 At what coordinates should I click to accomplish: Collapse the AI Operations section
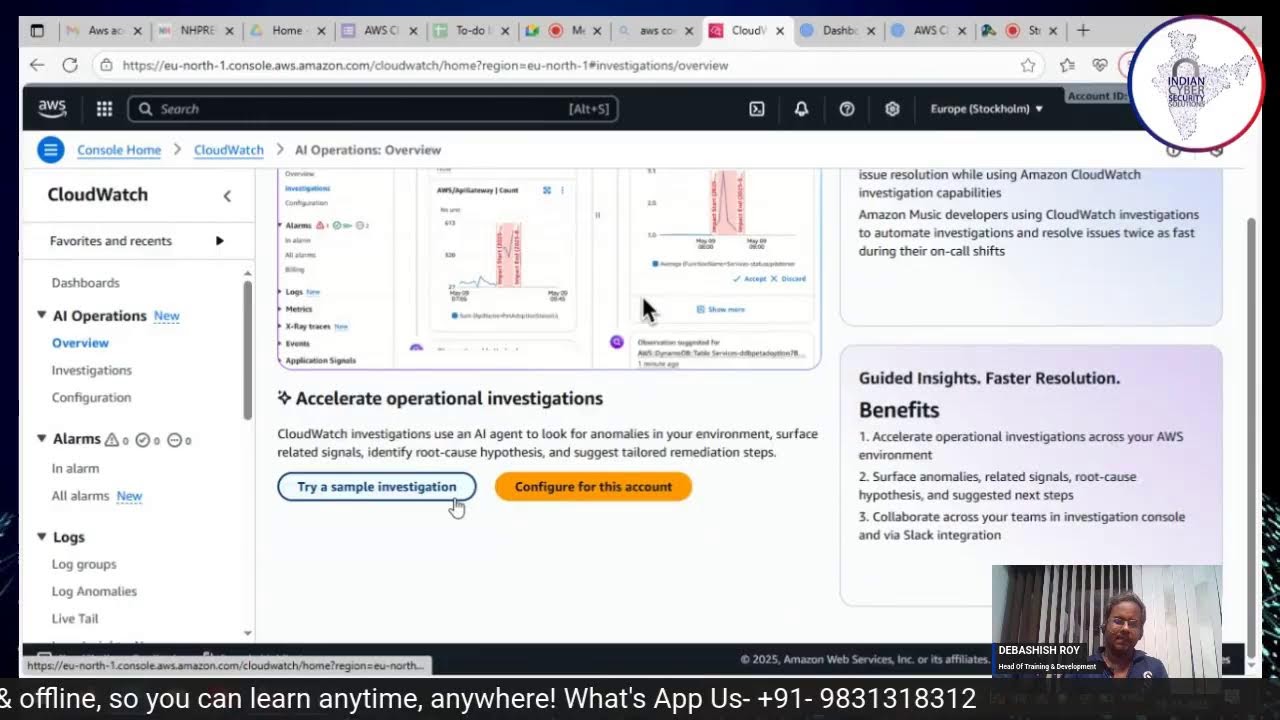pyautogui.click(x=42, y=315)
